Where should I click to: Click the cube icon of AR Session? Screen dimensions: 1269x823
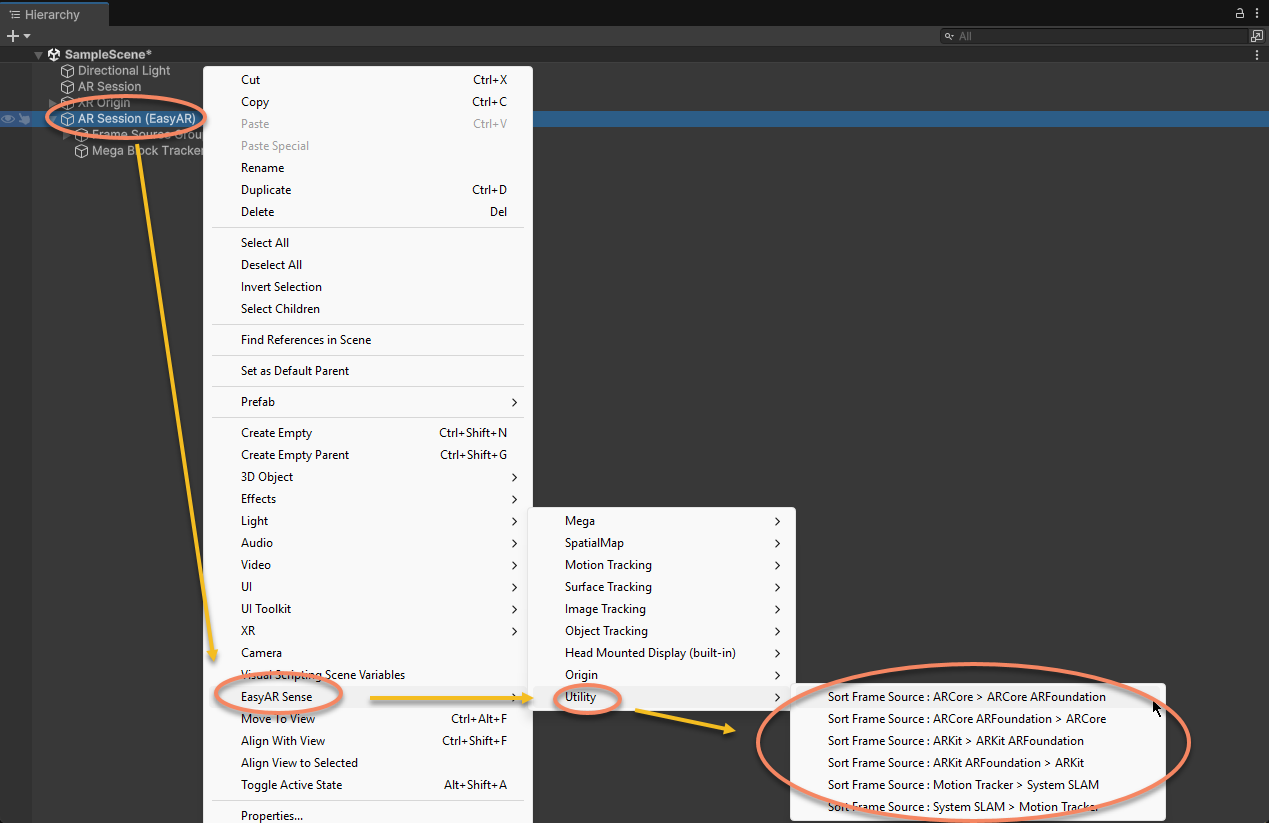click(68, 87)
